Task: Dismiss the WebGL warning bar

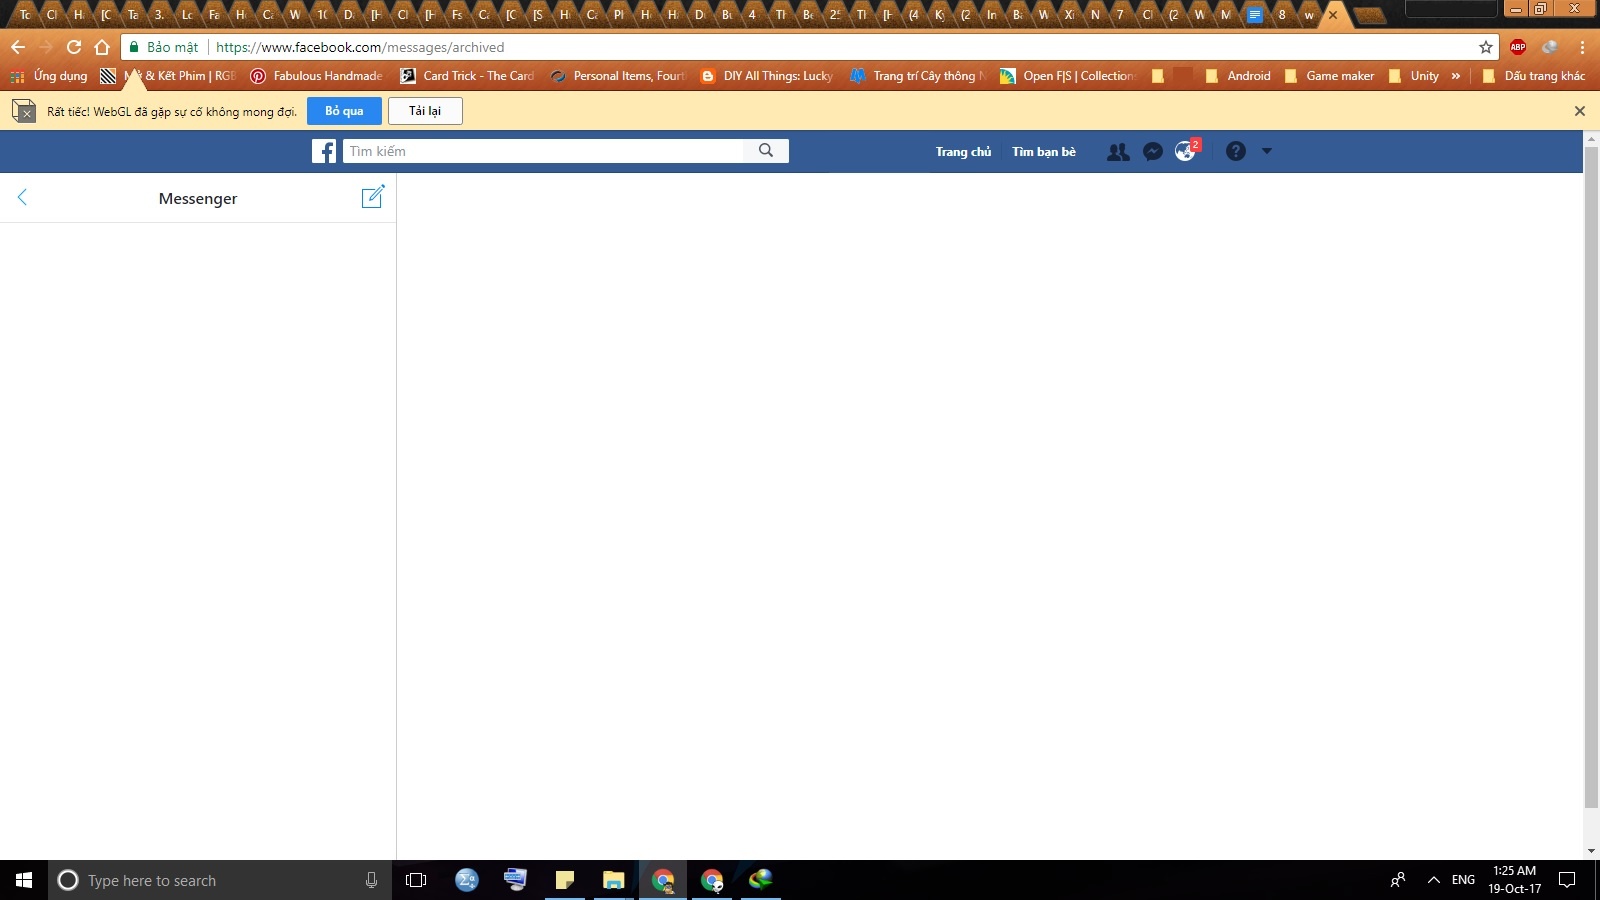Action: (x=1580, y=111)
